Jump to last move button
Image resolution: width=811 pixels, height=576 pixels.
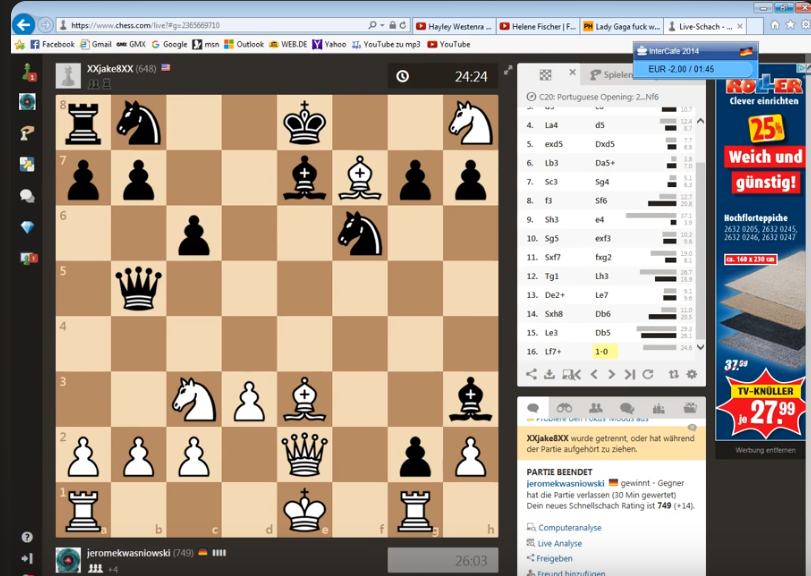coord(629,374)
